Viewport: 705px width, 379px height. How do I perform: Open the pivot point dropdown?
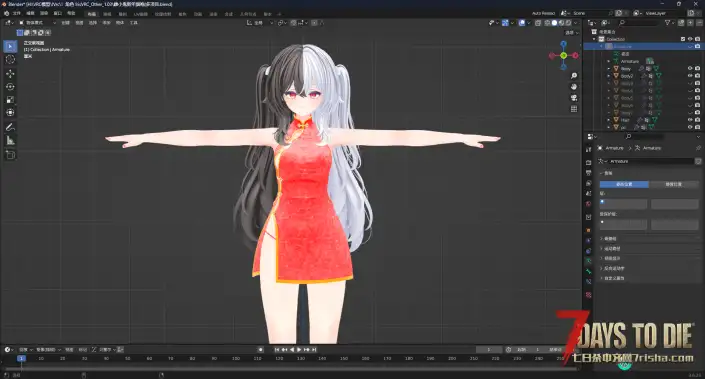(x=282, y=22)
